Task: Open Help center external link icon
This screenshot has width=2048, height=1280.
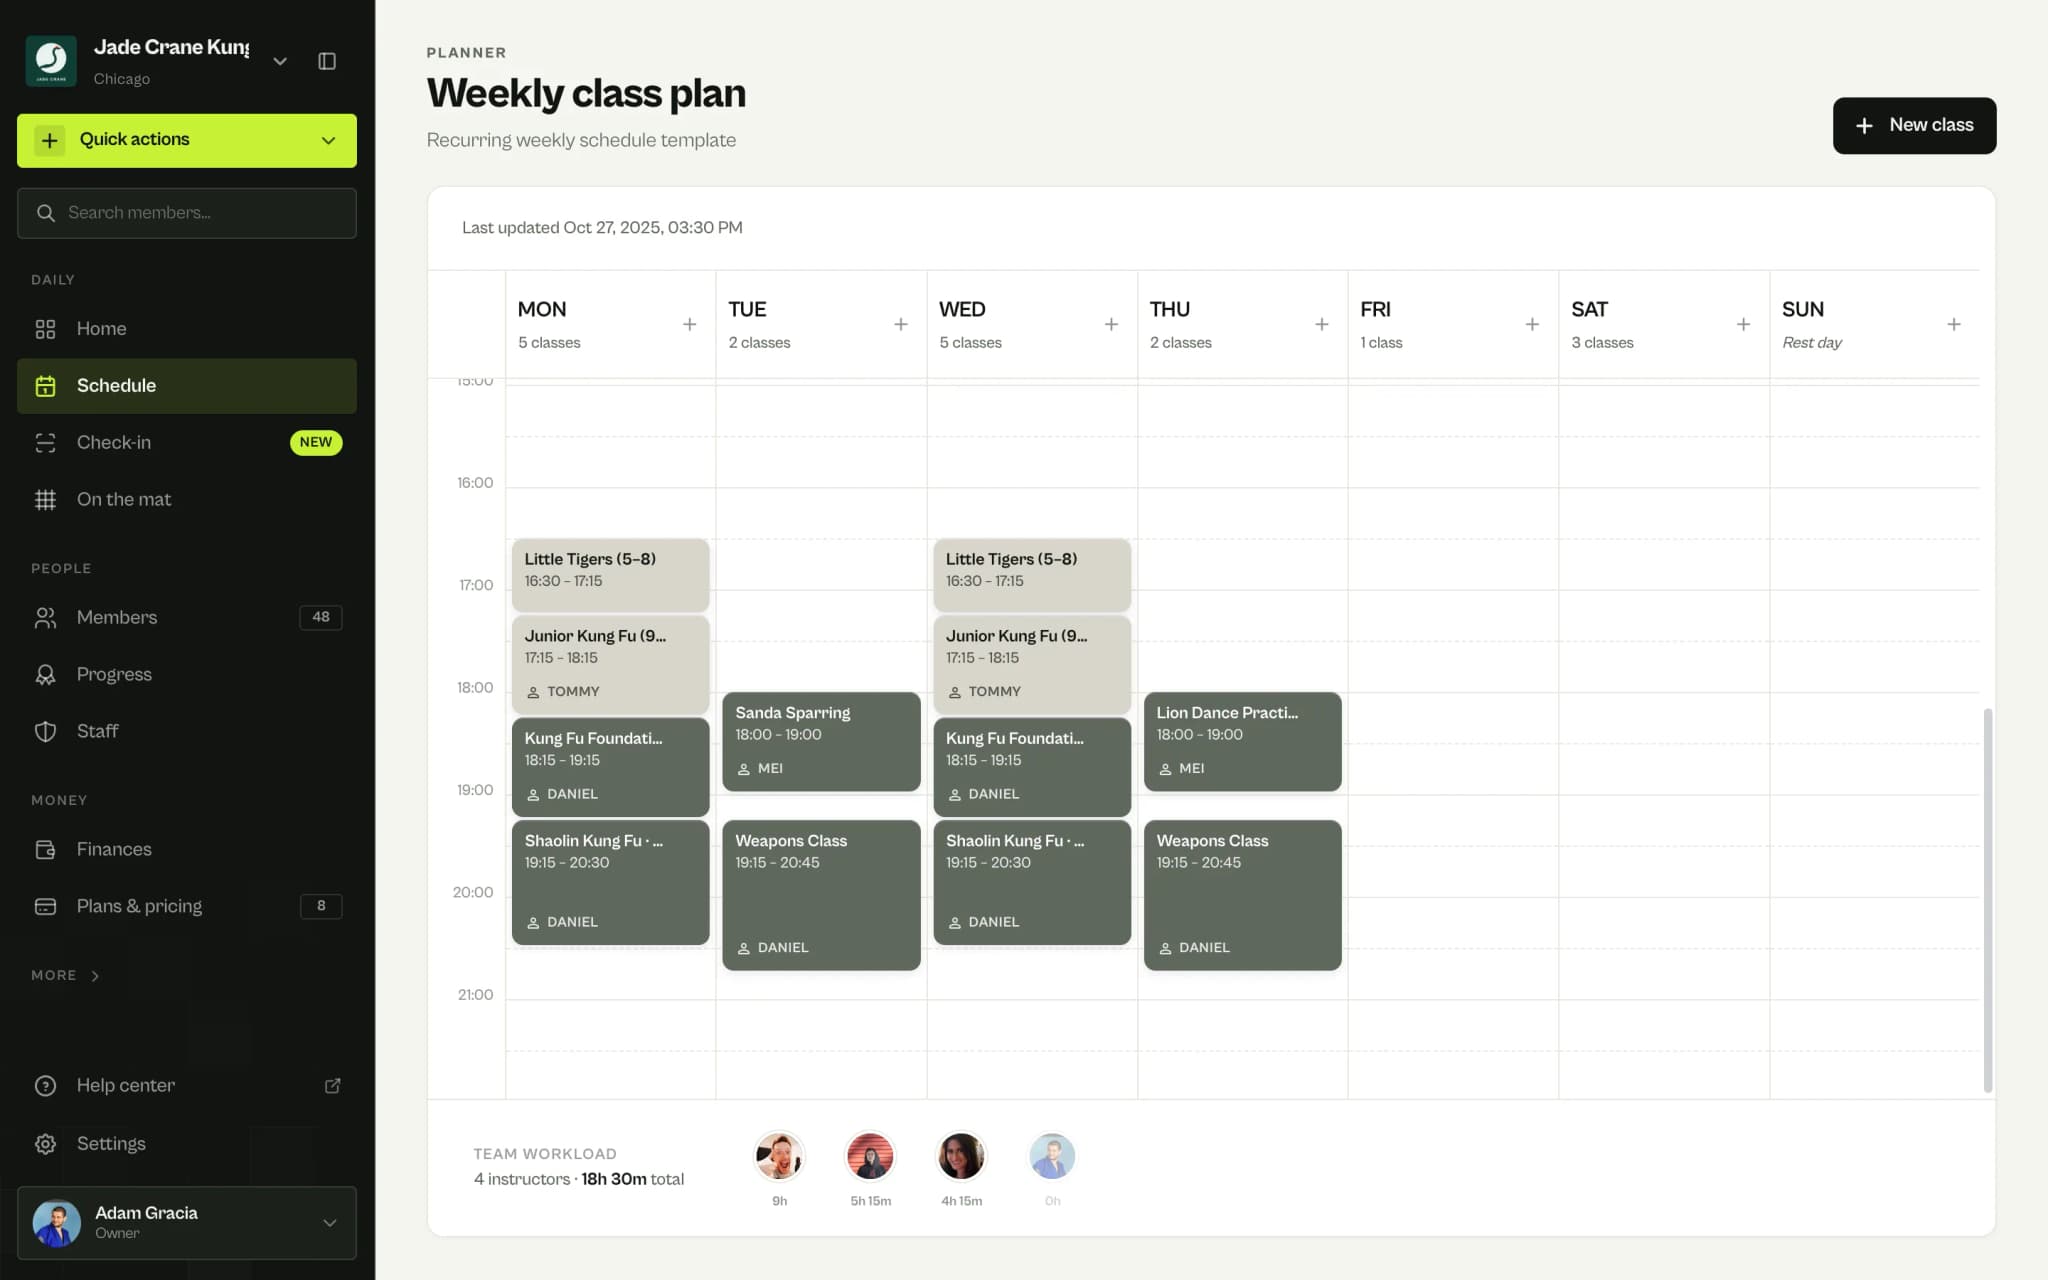Action: [x=333, y=1085]
